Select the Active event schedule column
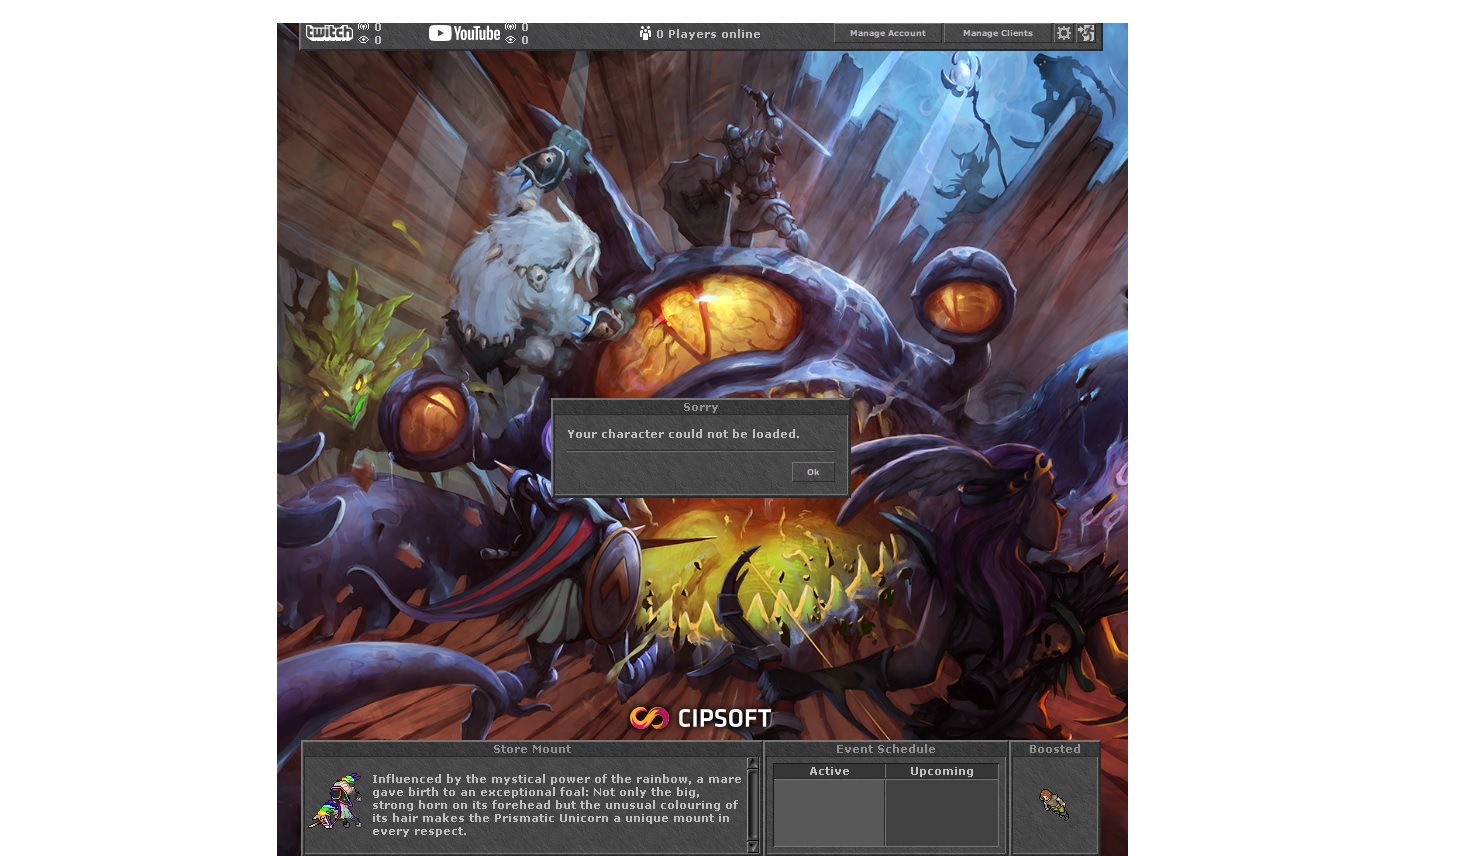Screen dimensions: 1484x856 point(829,771)
